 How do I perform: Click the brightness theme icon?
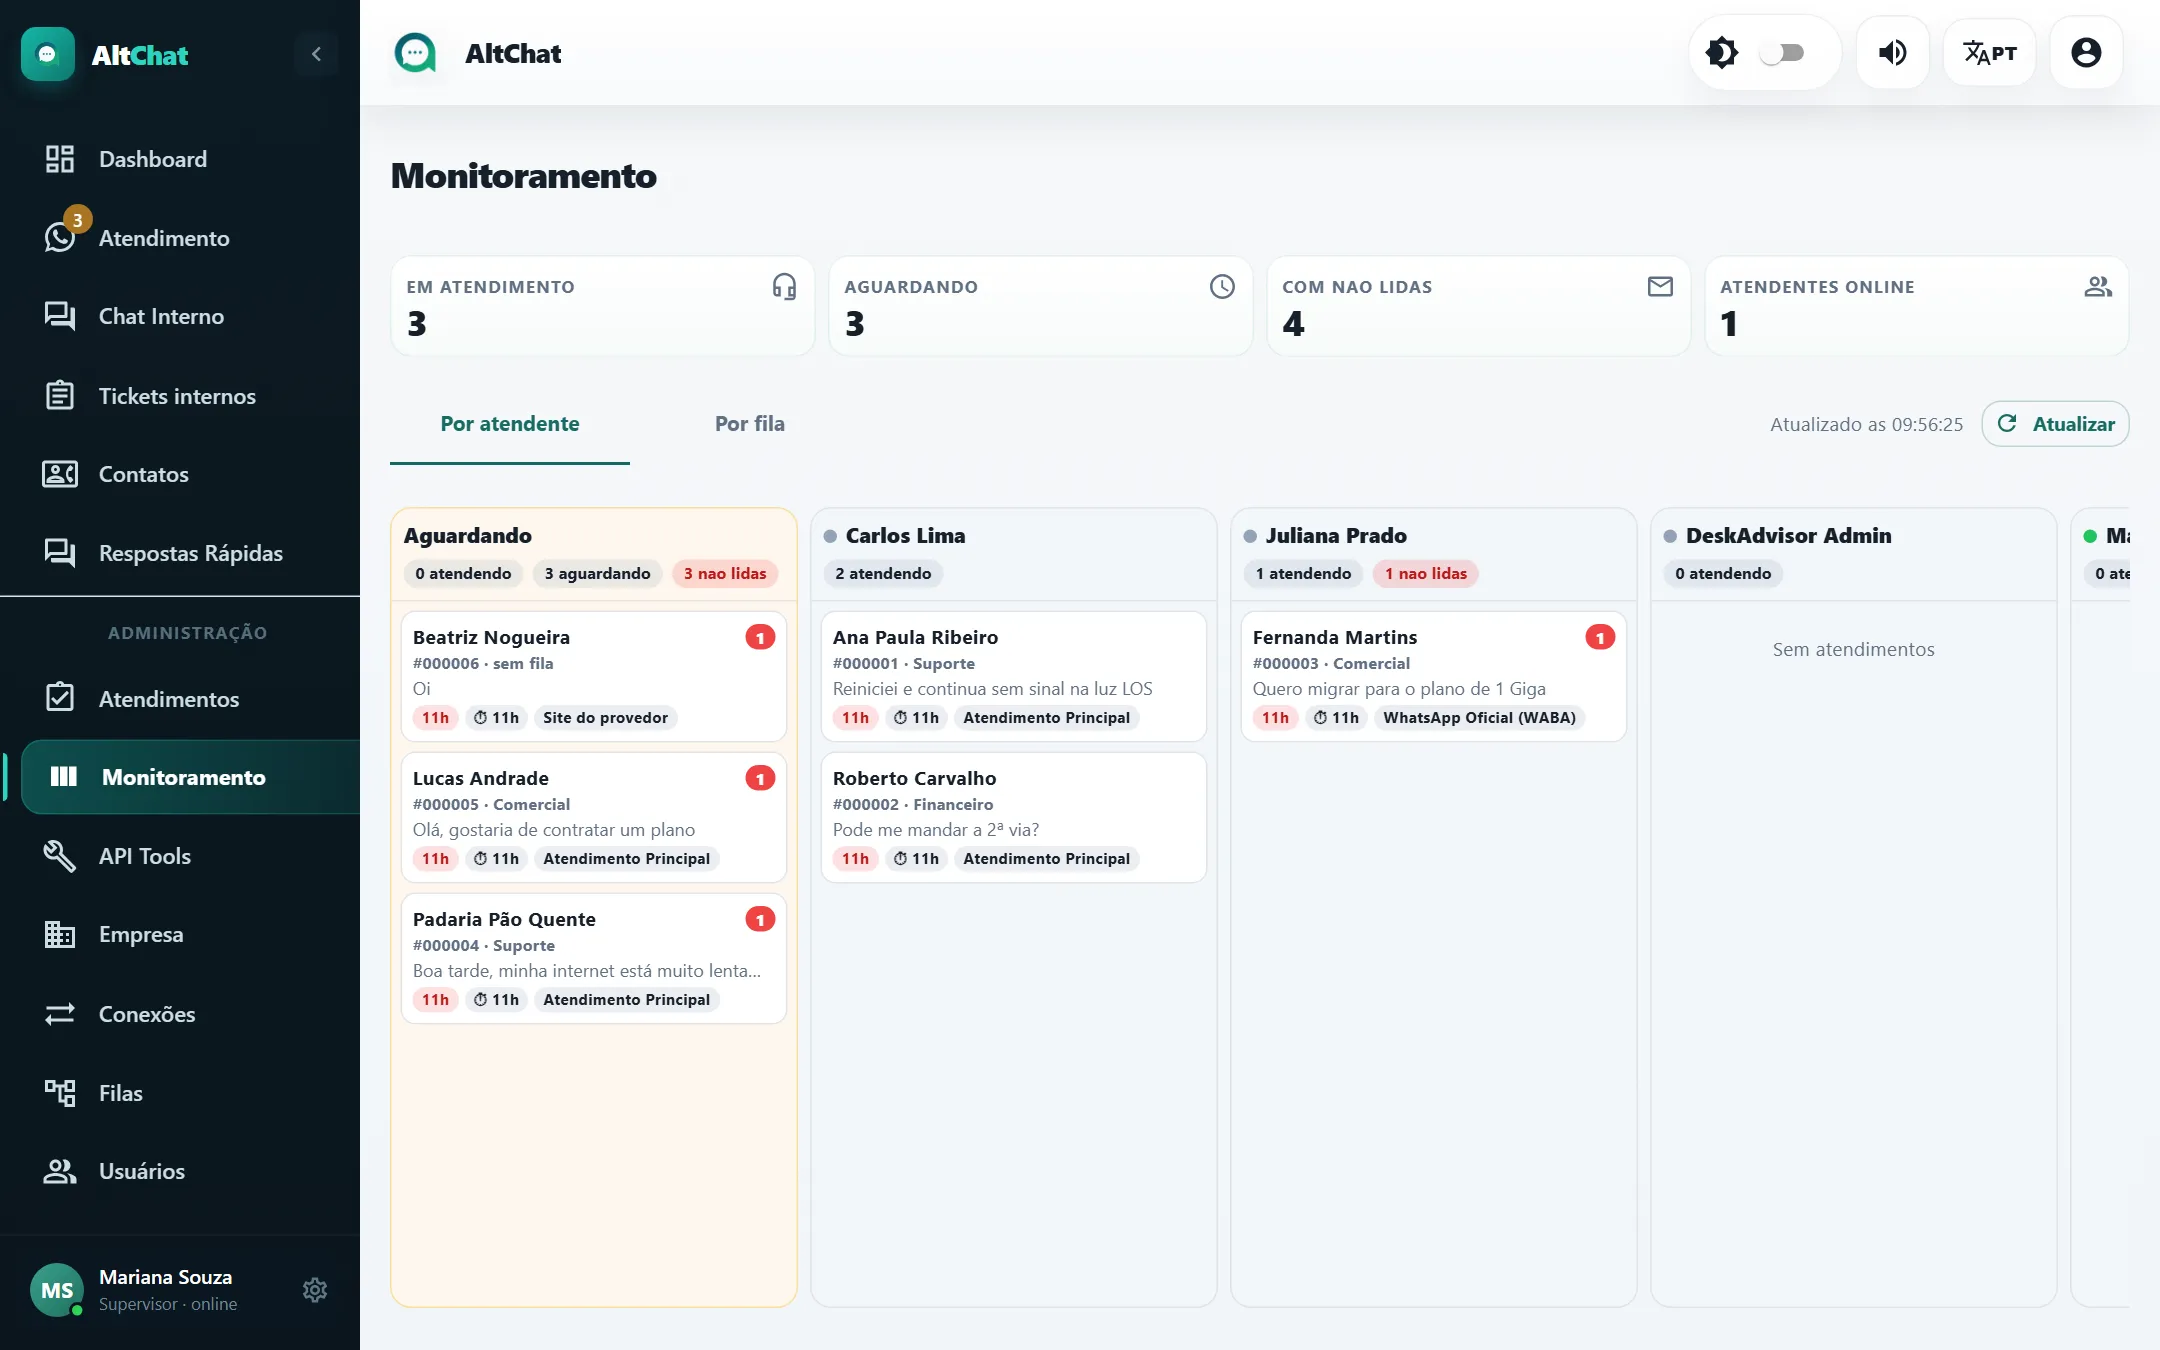coord(1722,53)
